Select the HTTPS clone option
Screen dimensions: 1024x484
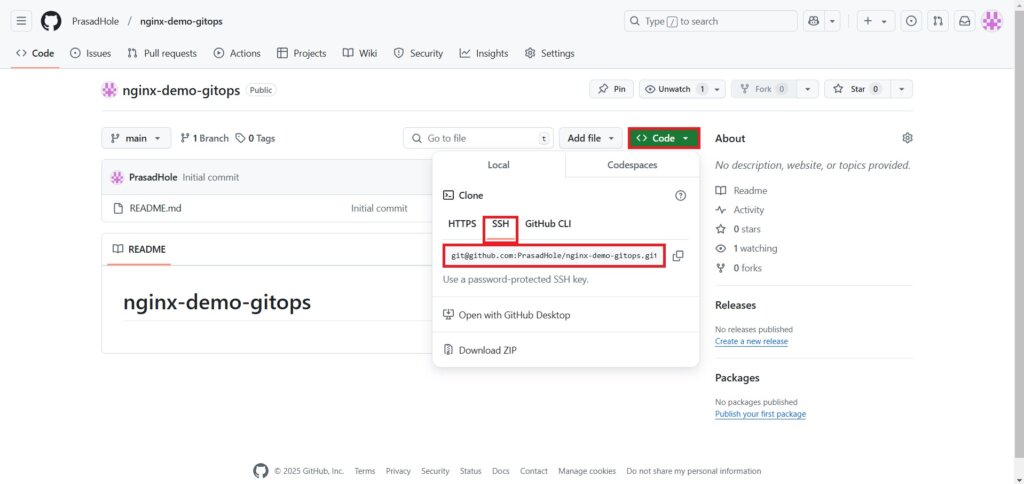(x=462, y=224)
